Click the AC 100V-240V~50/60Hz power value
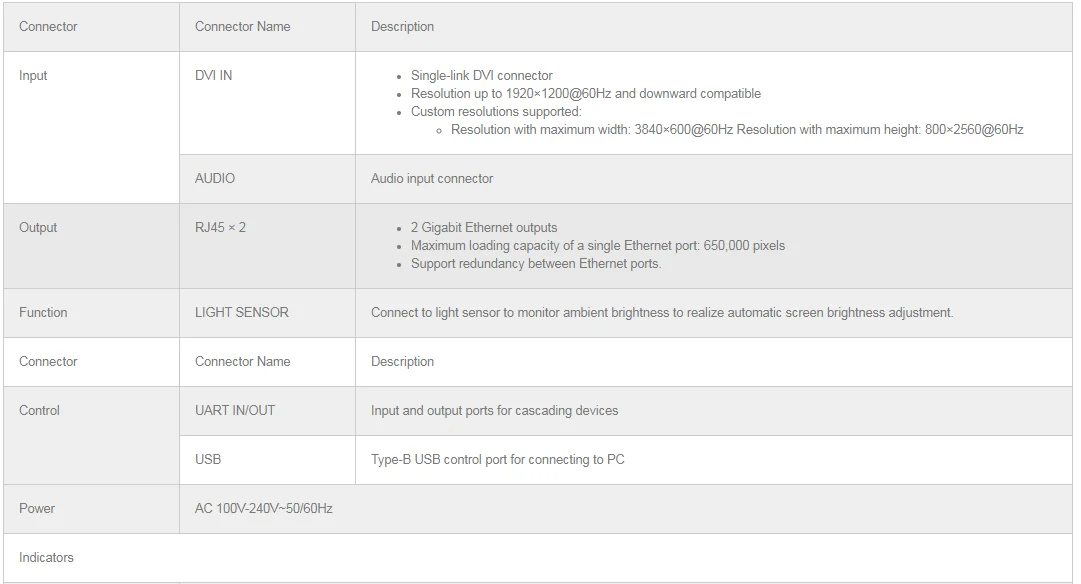 (x=263, y=509)
